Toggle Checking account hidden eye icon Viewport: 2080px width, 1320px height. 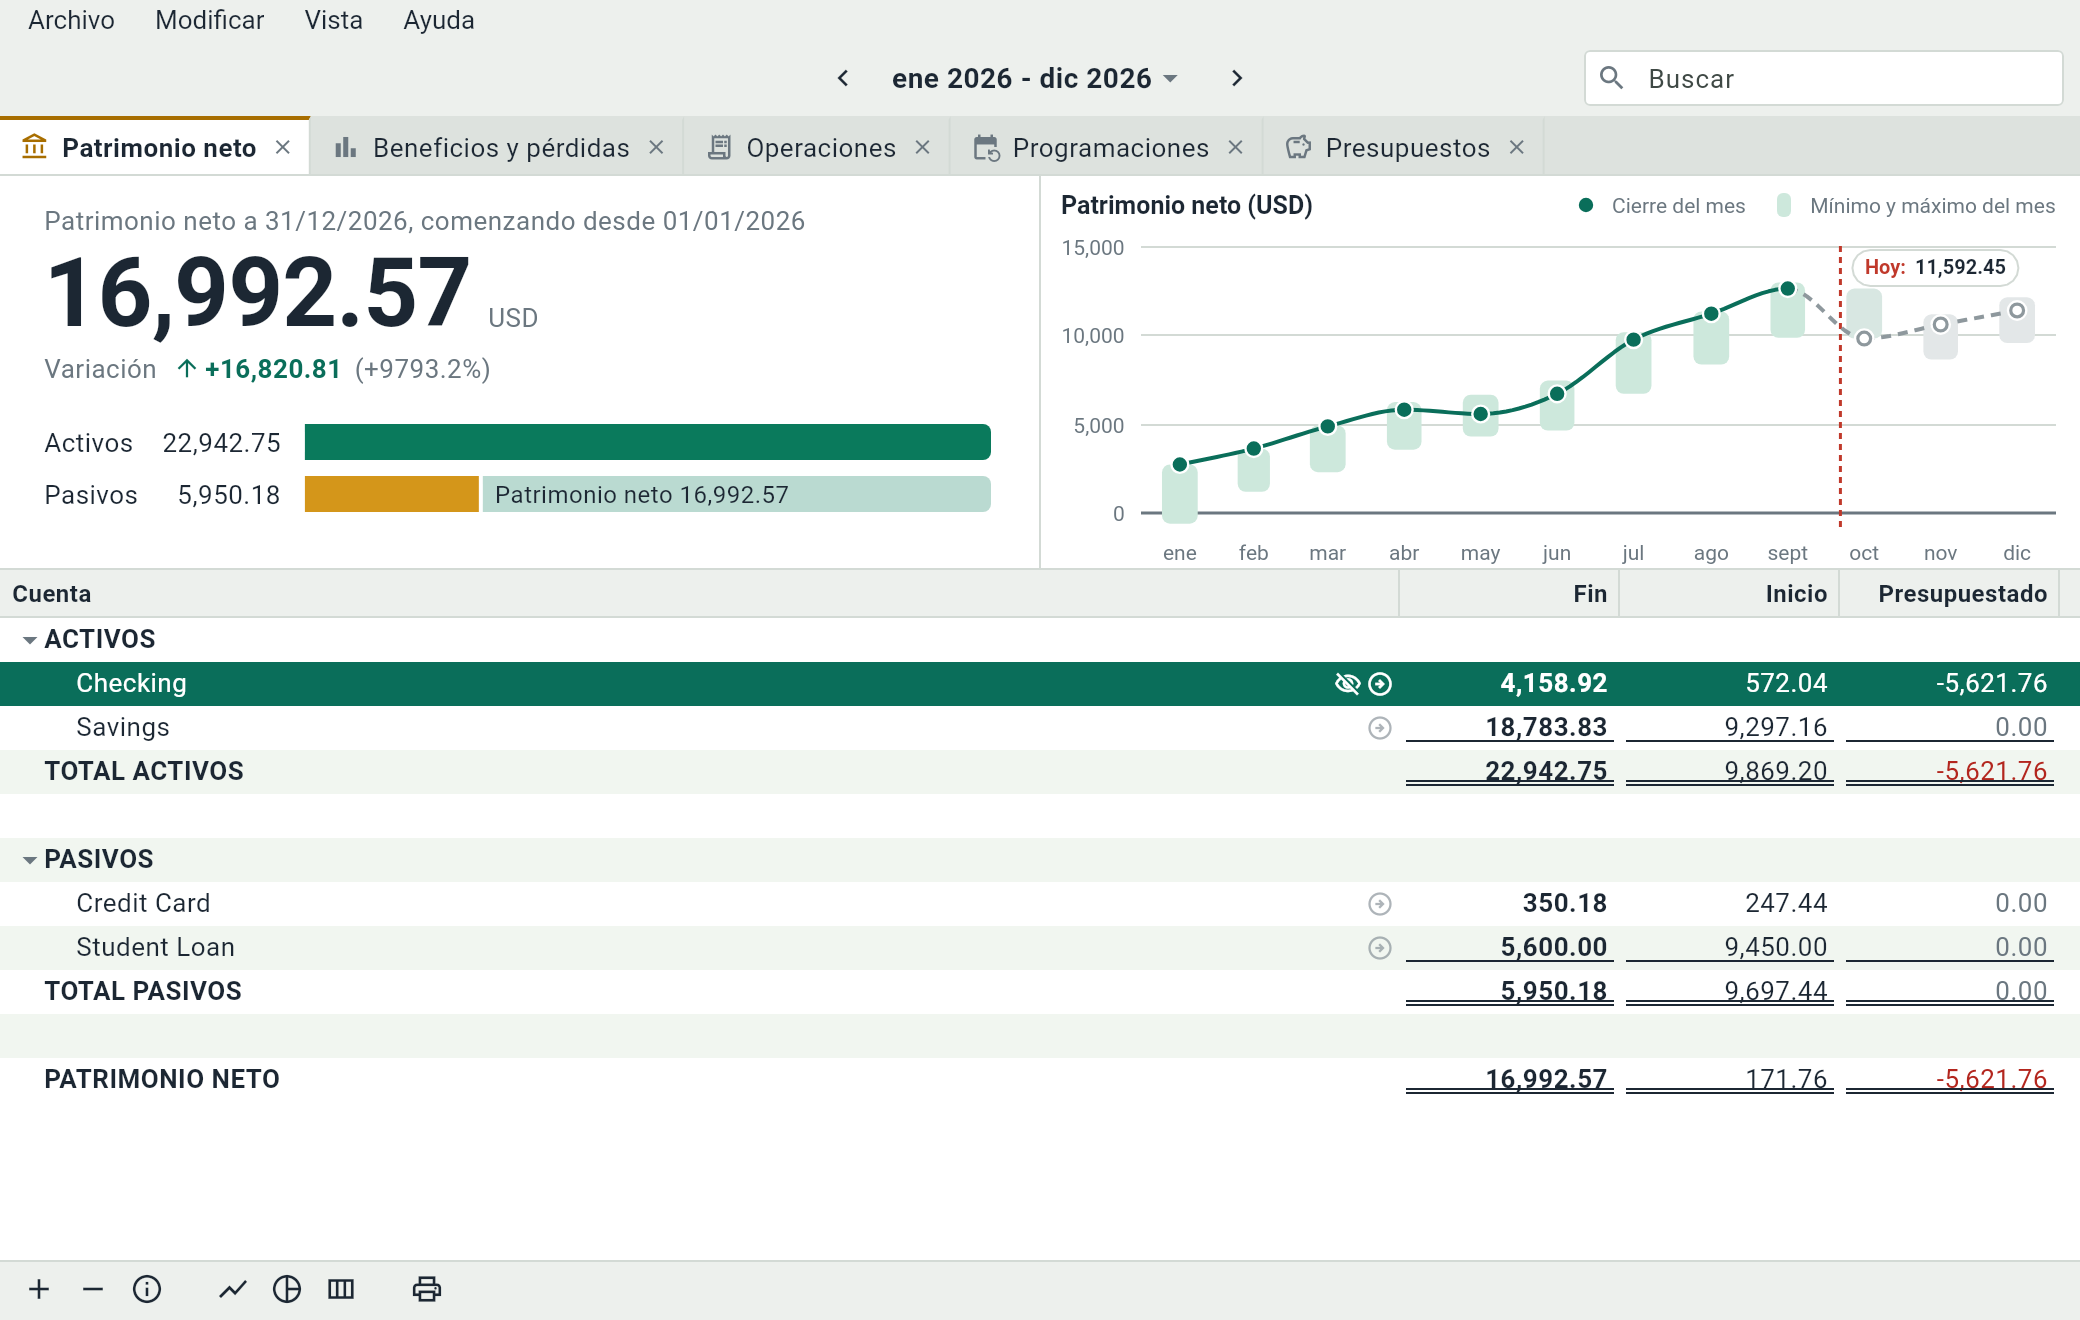[x=1347, y=684]
